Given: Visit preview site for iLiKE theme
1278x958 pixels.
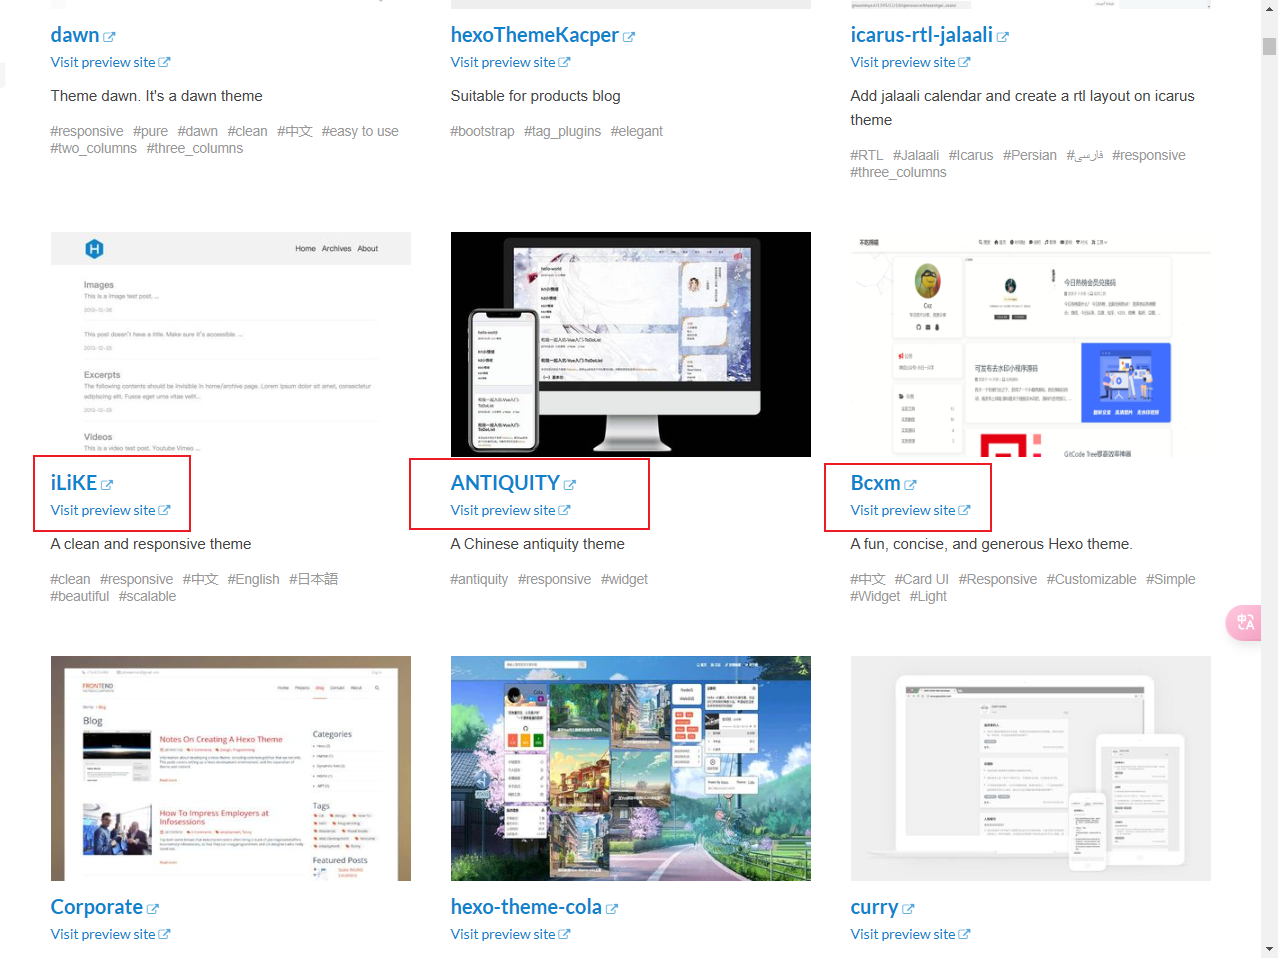Looking at the screenshot, I should click(110, 510).
